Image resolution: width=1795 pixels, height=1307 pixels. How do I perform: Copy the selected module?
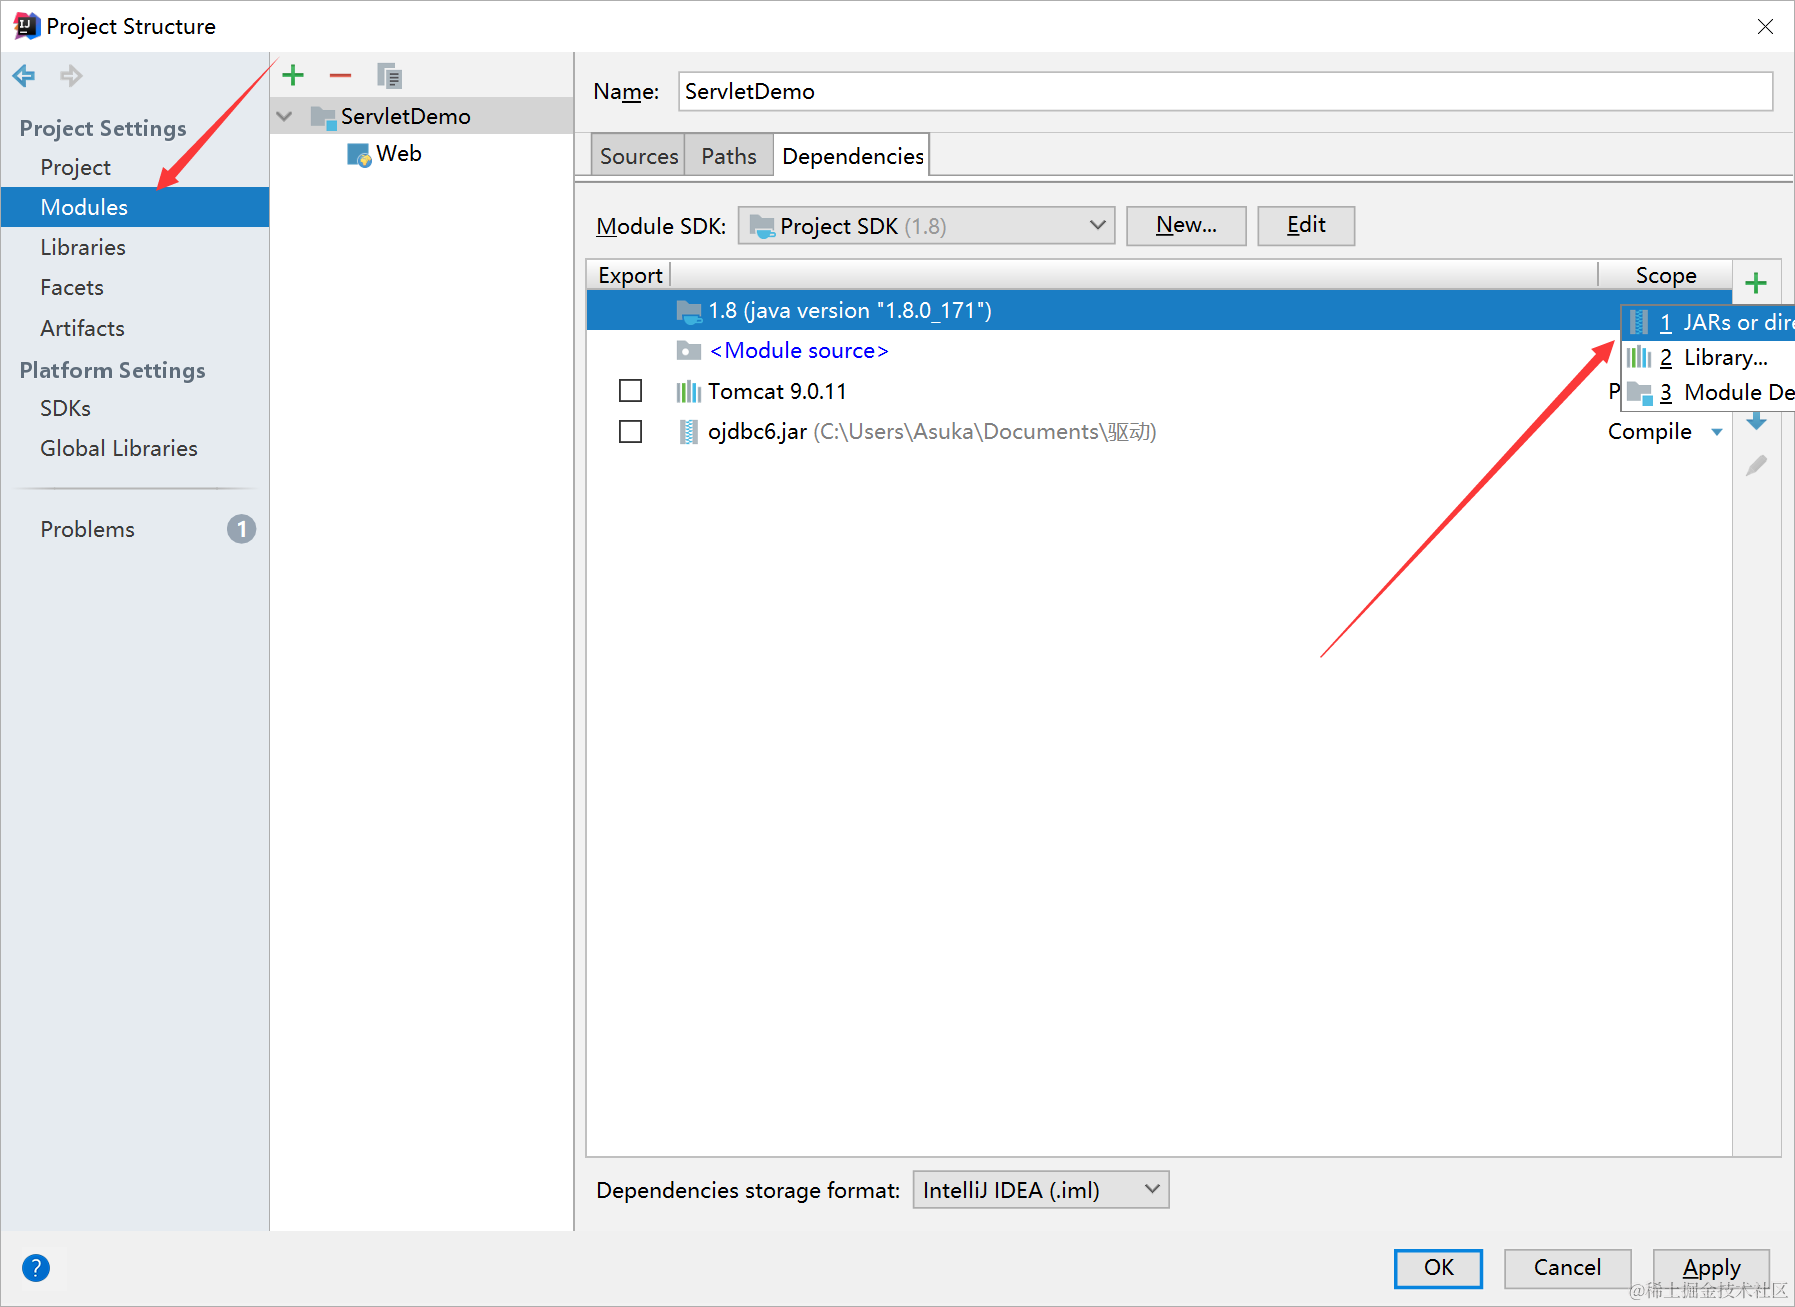point(389,75)
